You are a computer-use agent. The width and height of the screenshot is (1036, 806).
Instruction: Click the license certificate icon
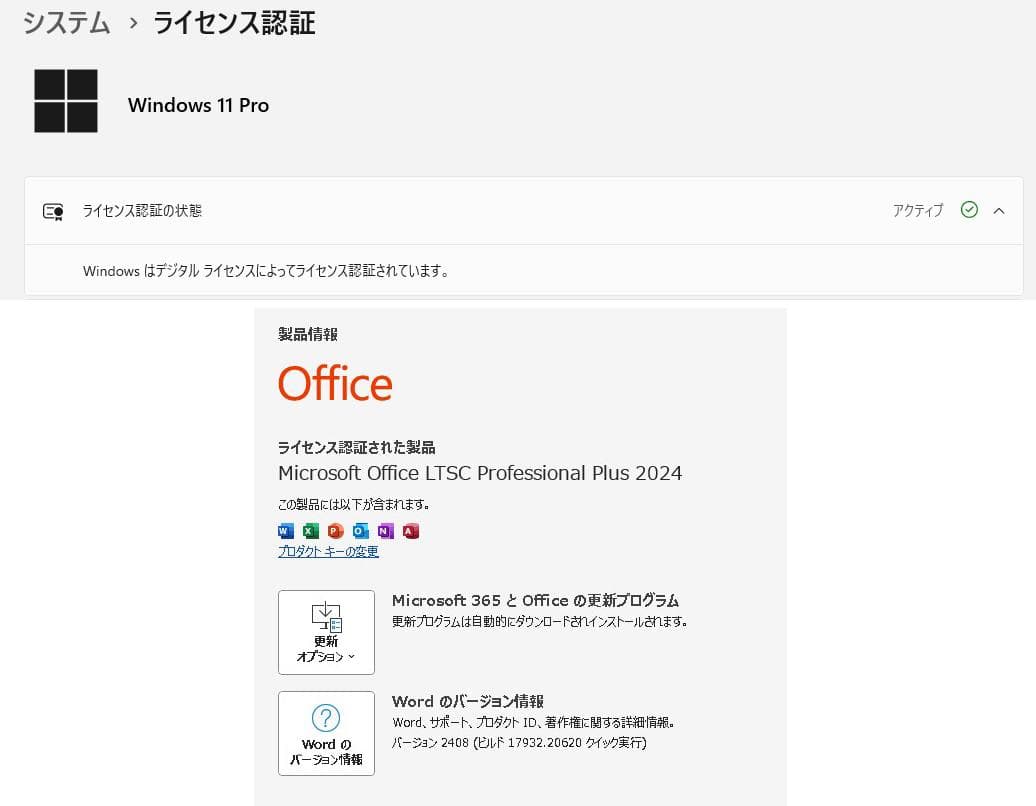[x=53, y=211]
